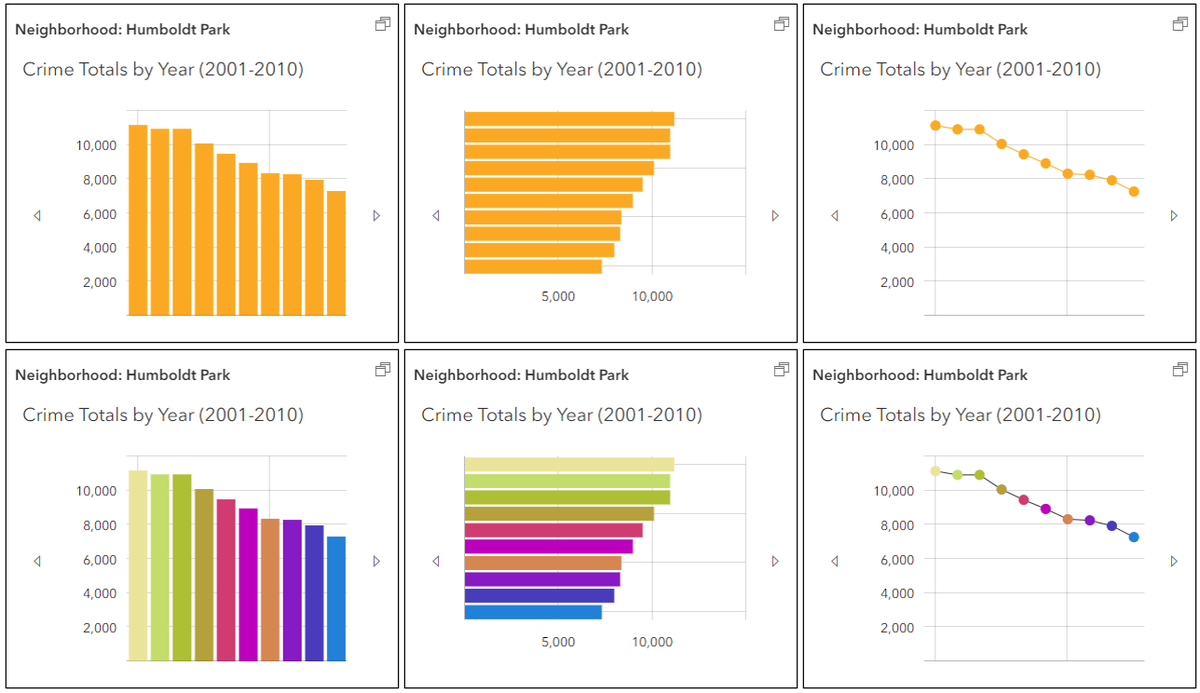Advance the bottom-right panel with its right arrow
Image resolution: width=1200 pixels, height=693 pixels.
pyautogui.click(x=1173, y=561)
